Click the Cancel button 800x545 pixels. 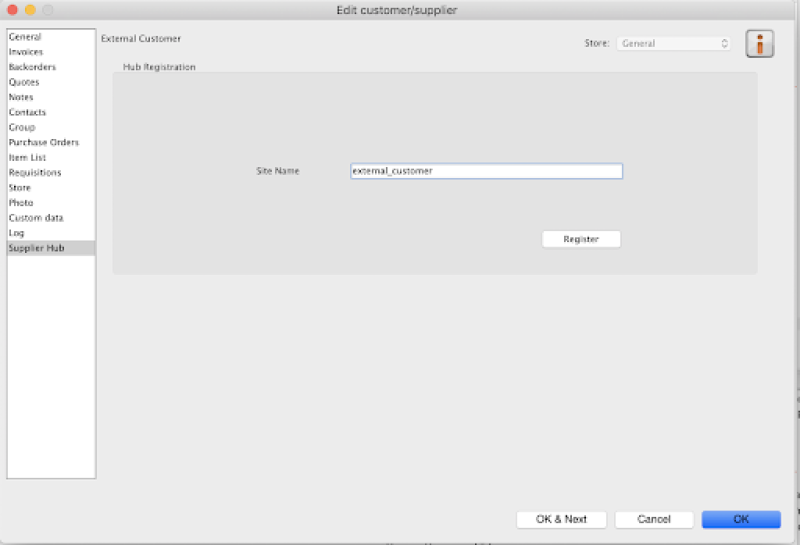tap(654, 520)
